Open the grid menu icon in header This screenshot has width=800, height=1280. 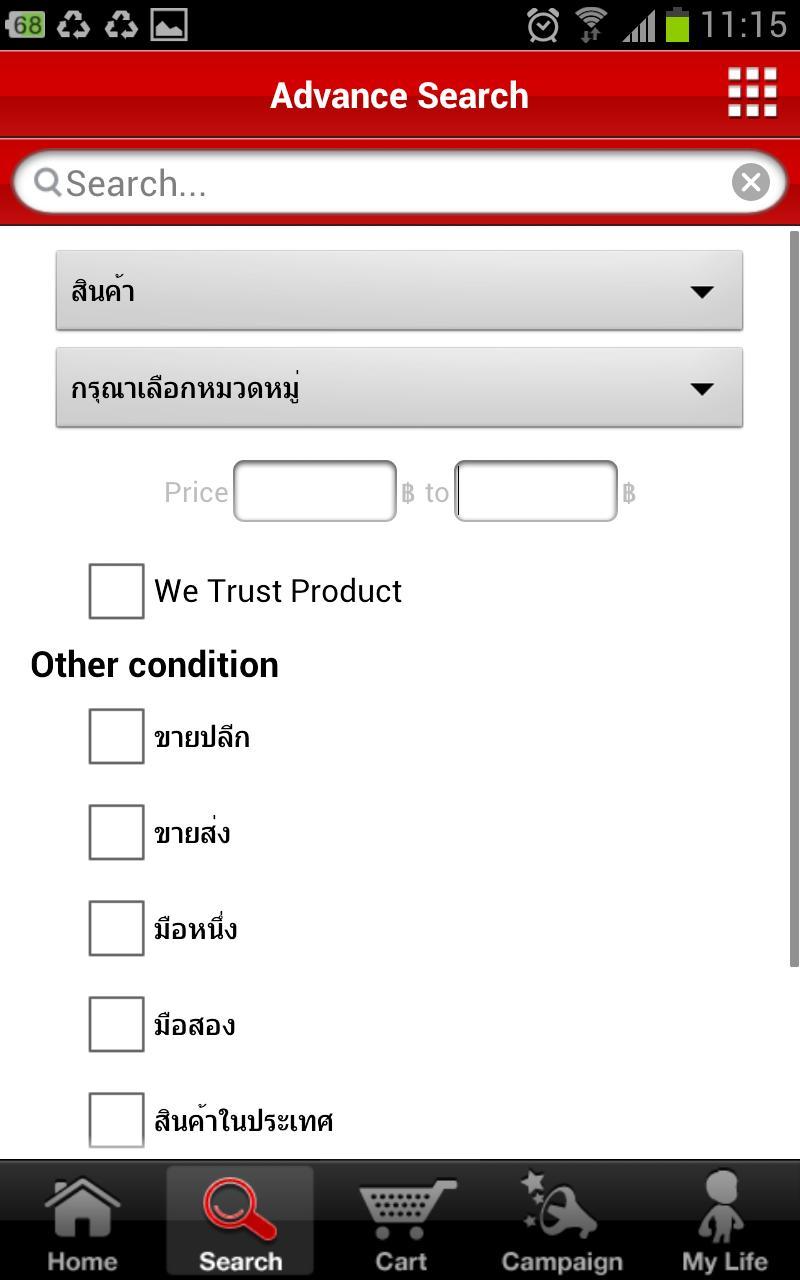click(752, 94)
